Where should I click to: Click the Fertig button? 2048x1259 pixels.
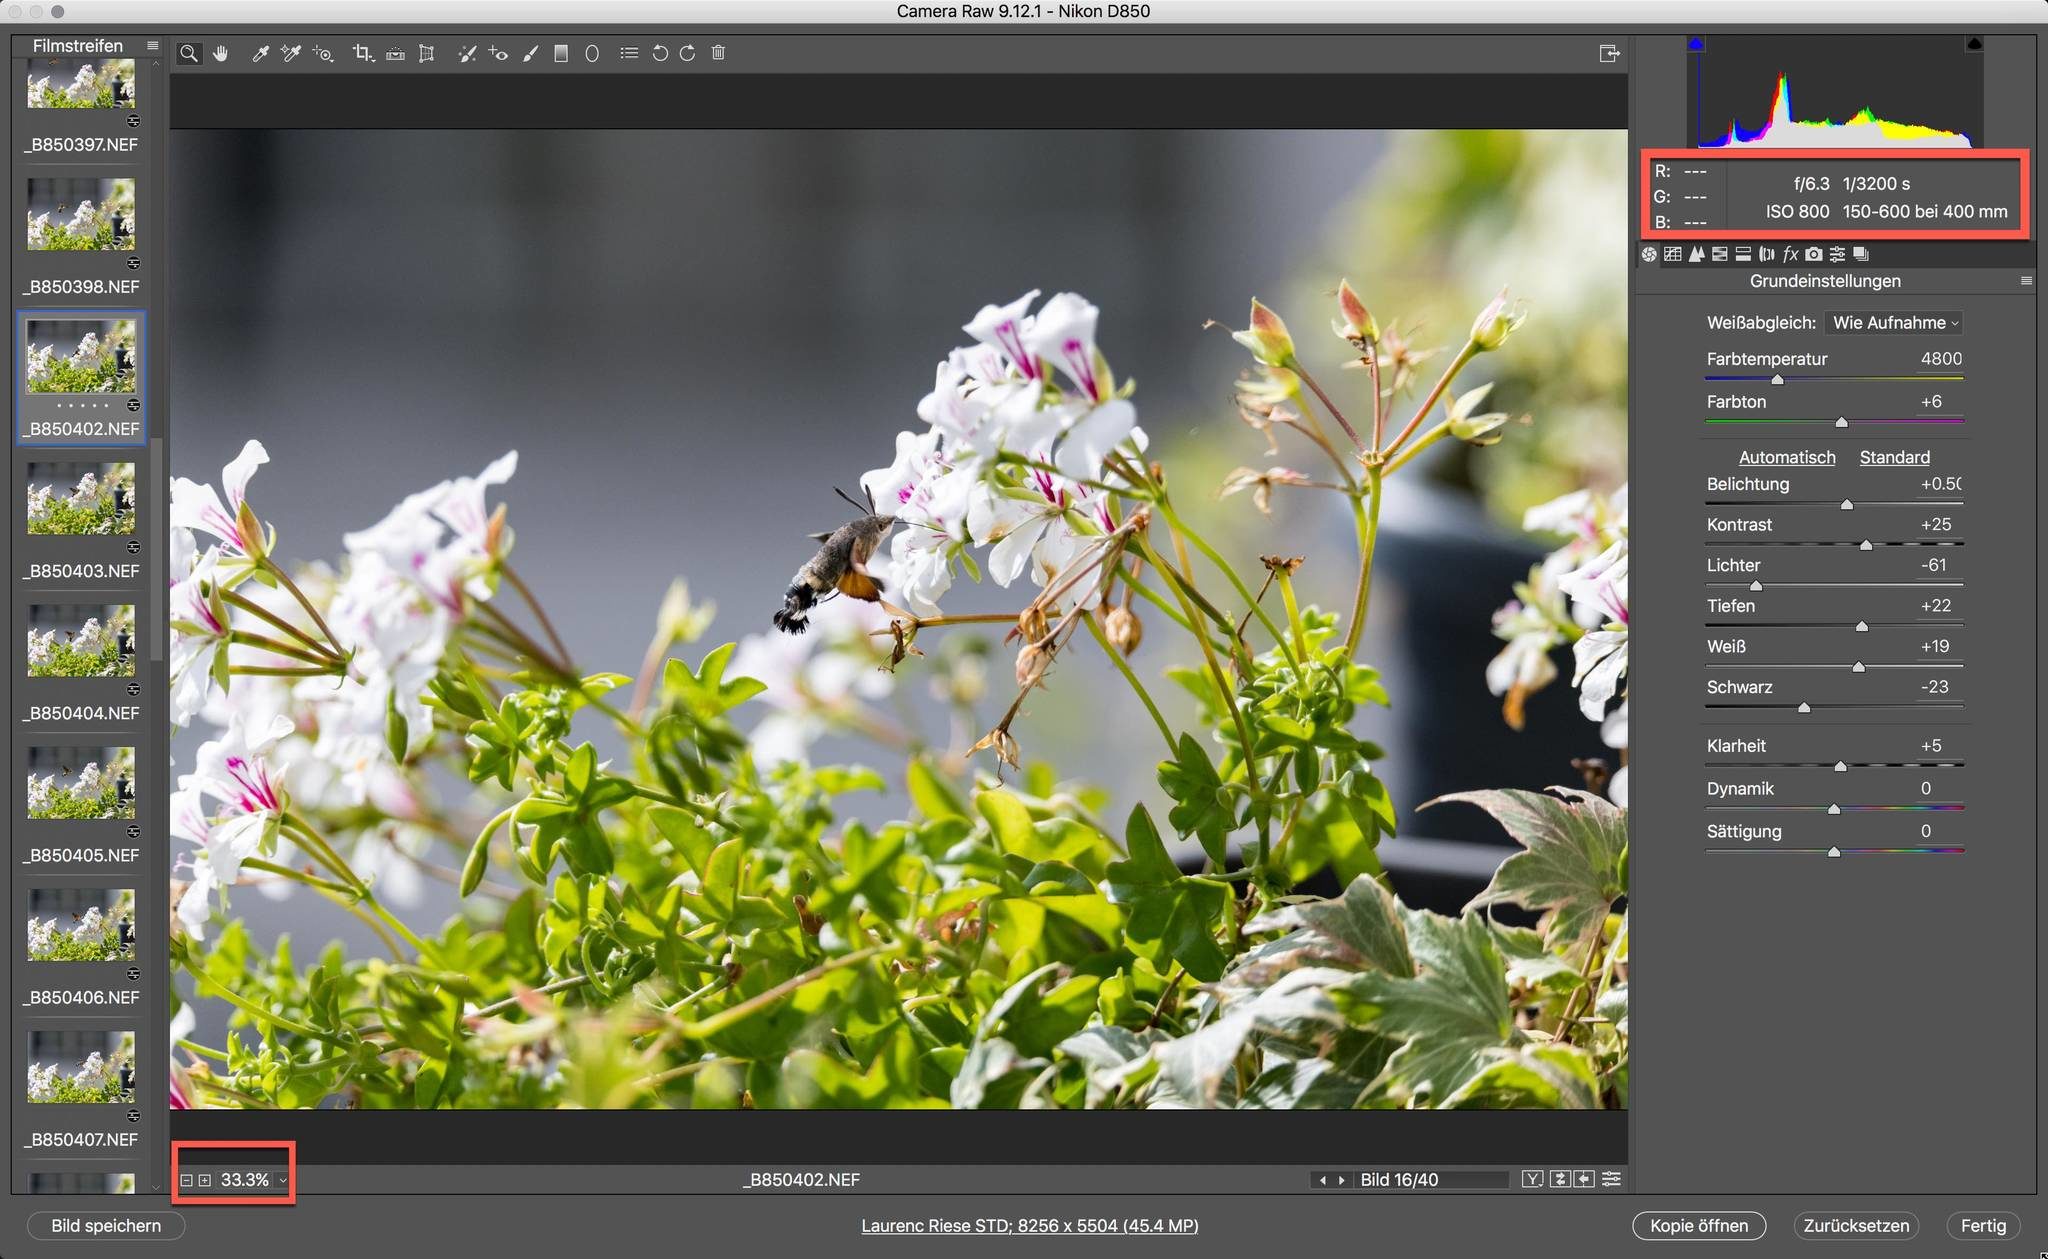(1983, 1225)
